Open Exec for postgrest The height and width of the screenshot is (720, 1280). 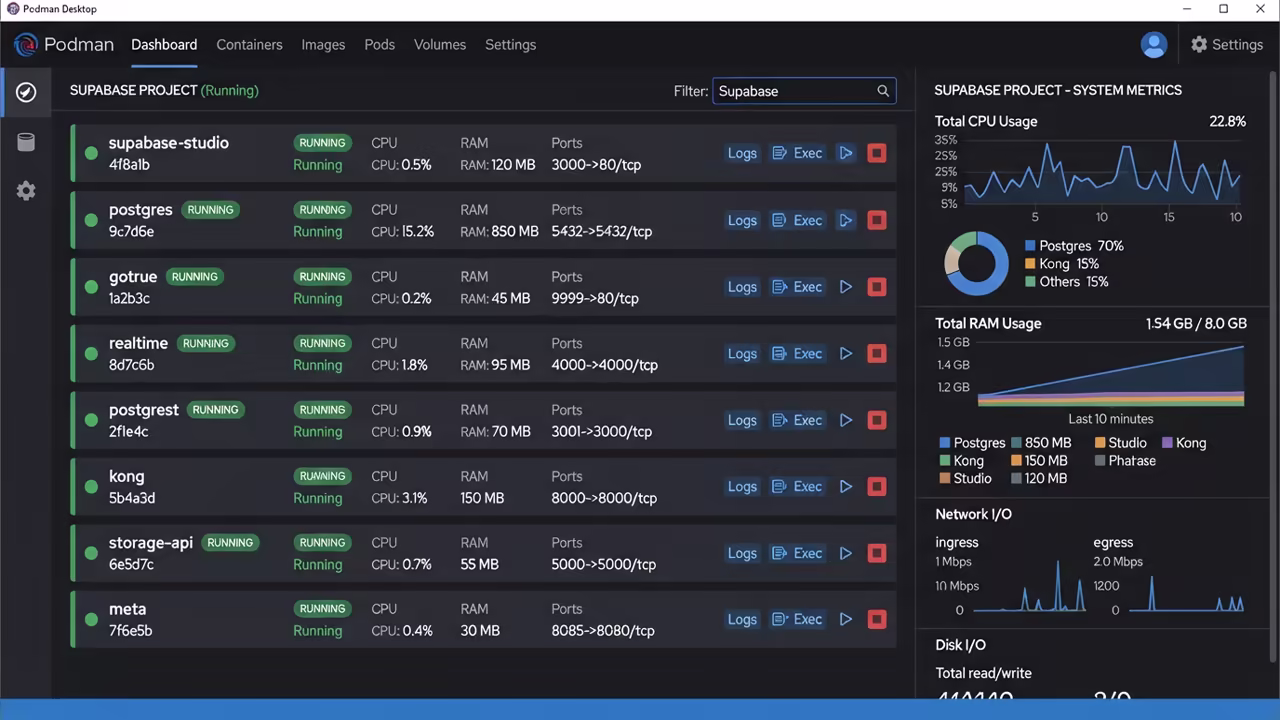coord(798,420)
